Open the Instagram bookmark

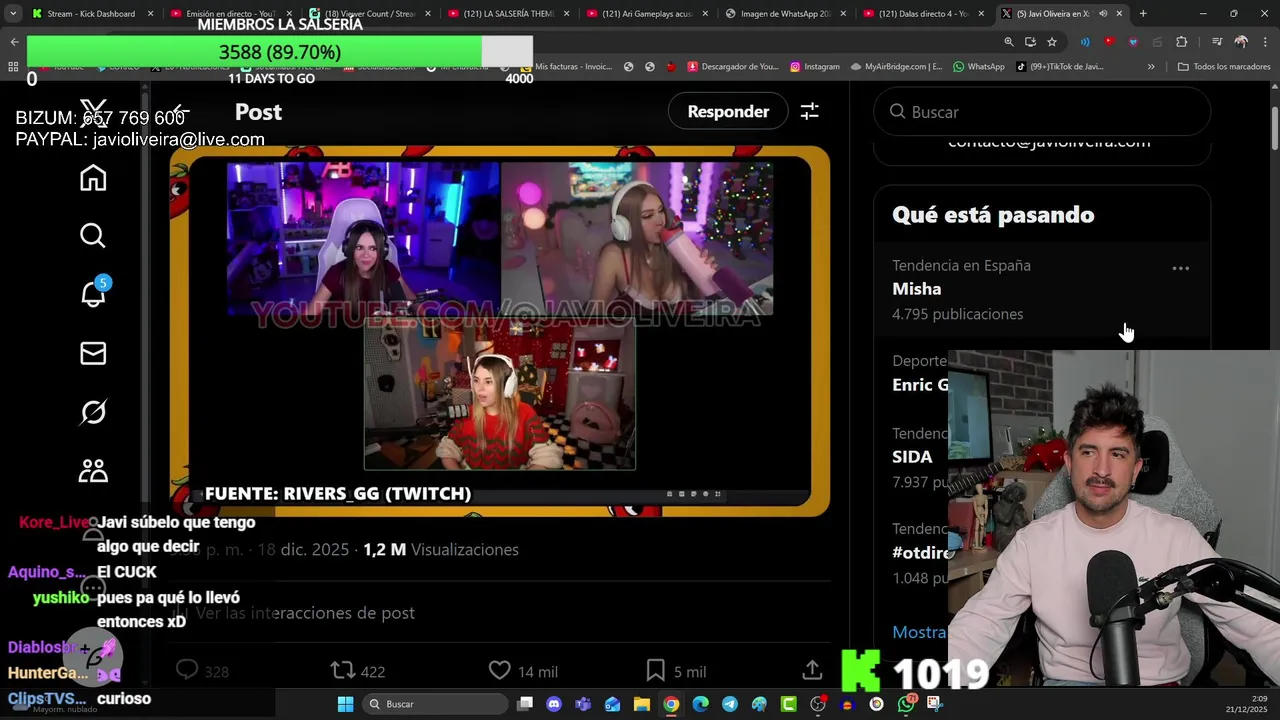tap(815, 67)
